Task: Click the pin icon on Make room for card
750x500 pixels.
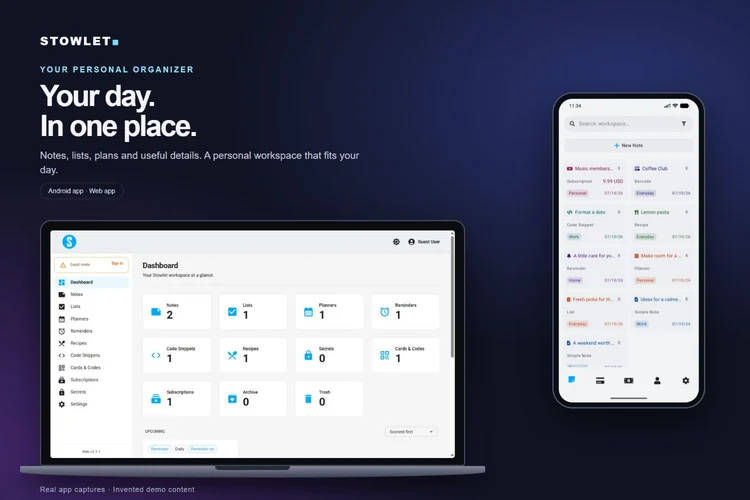Action: click(x=686, y=256)
